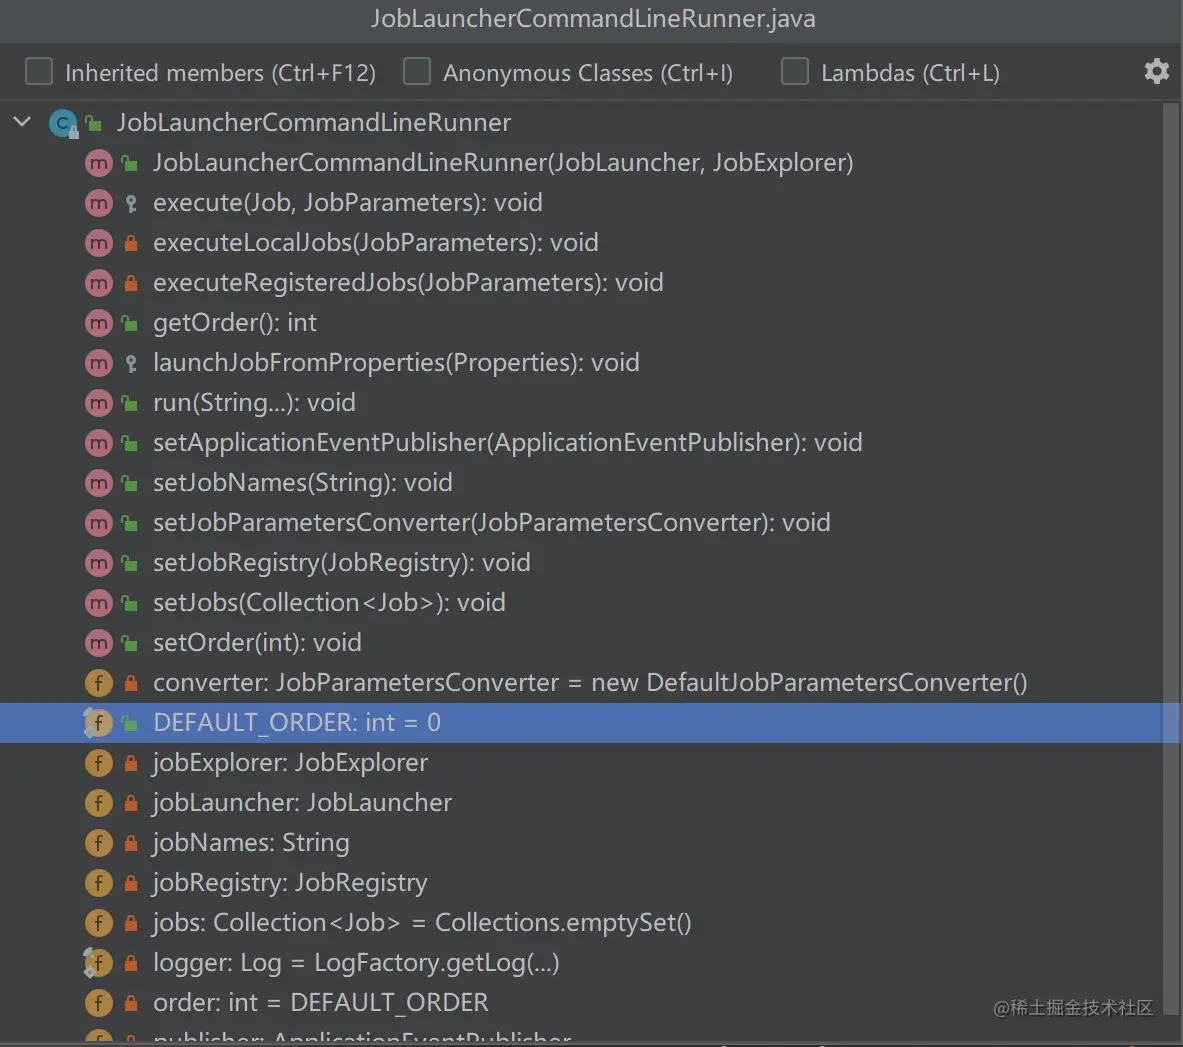Select the converter: JobParametersConverter field

coord(590,683)
